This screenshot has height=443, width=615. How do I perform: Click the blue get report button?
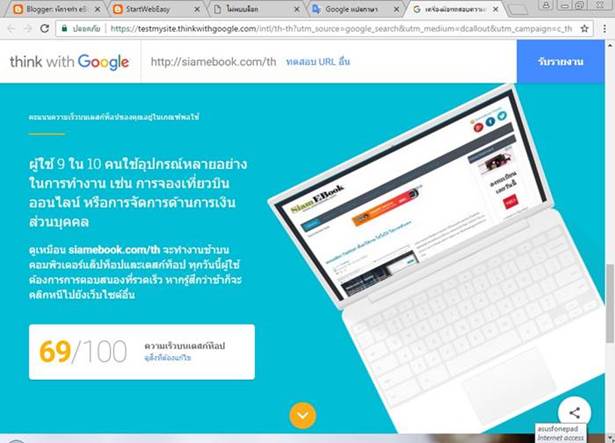coord(560,62)
